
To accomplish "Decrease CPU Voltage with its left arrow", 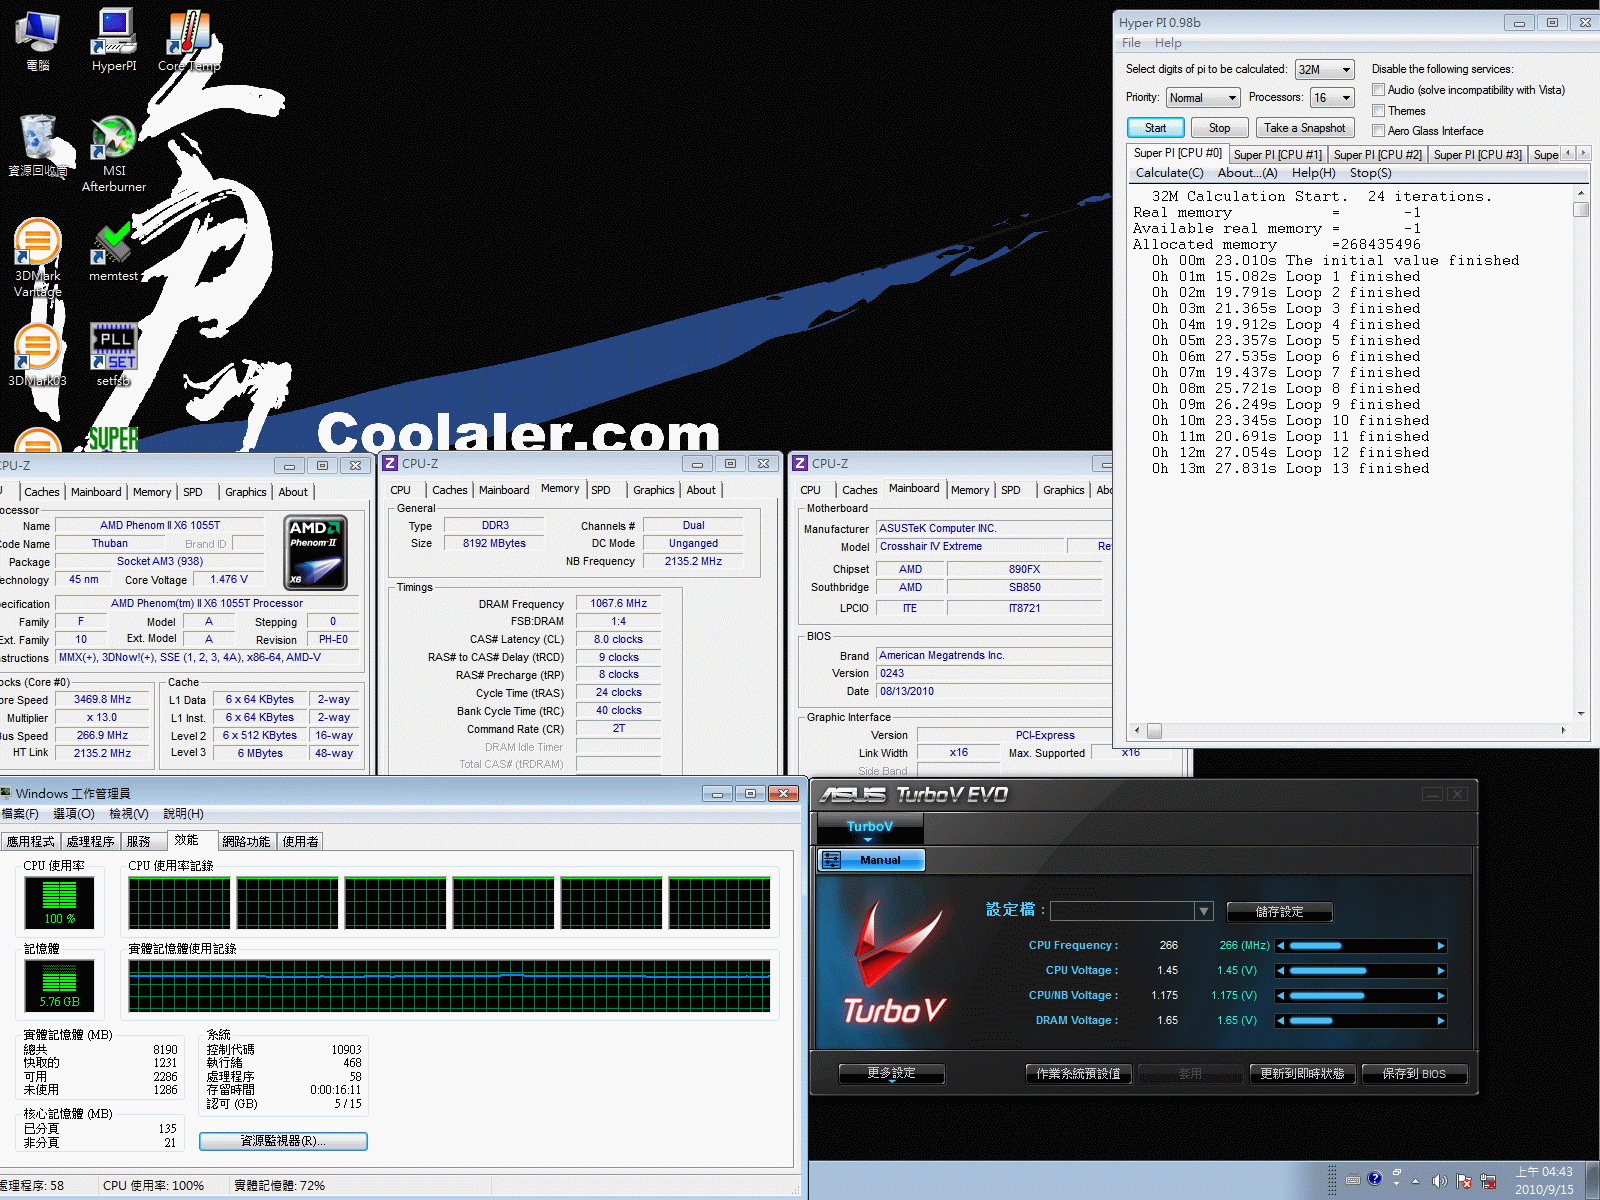I will (x=1280, y=971).
